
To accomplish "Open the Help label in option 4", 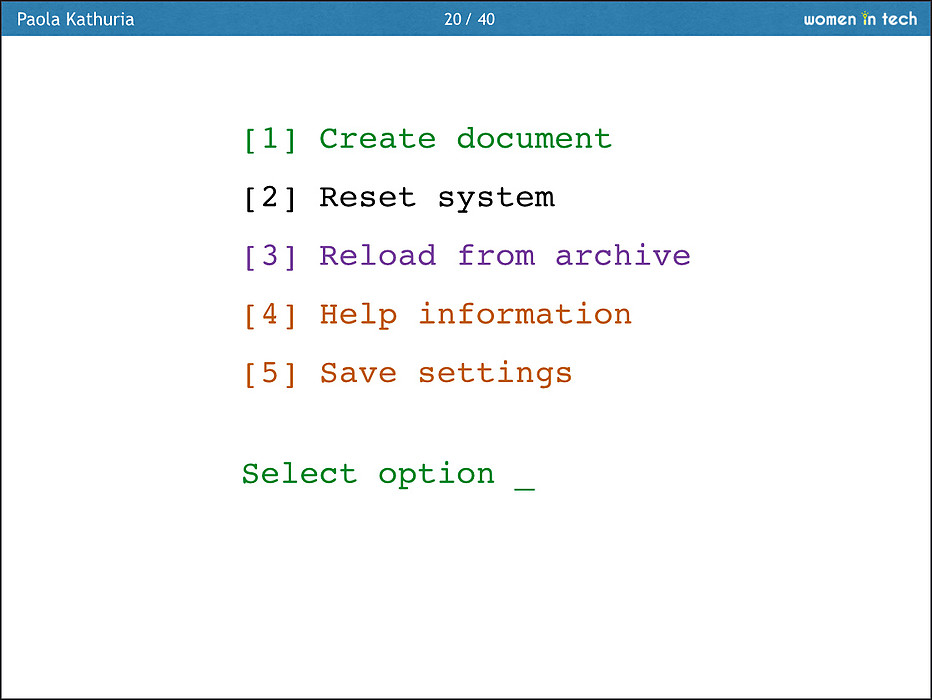I will click(x=358, y=315).
